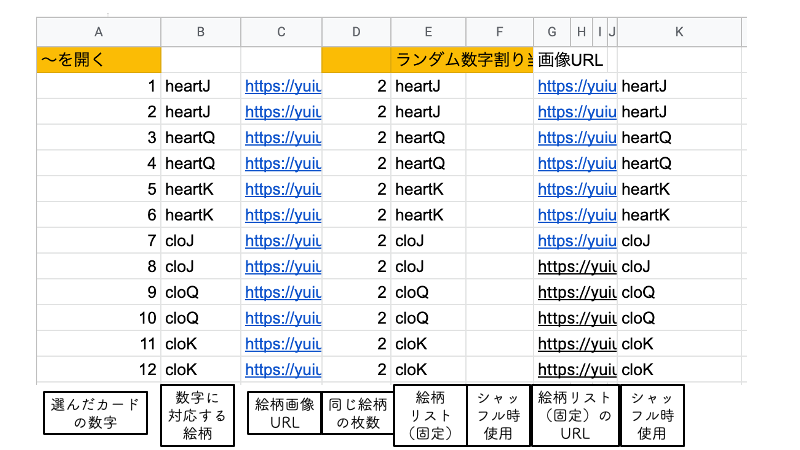Click column B cell 'cloK' in row 11

[201, 344]
